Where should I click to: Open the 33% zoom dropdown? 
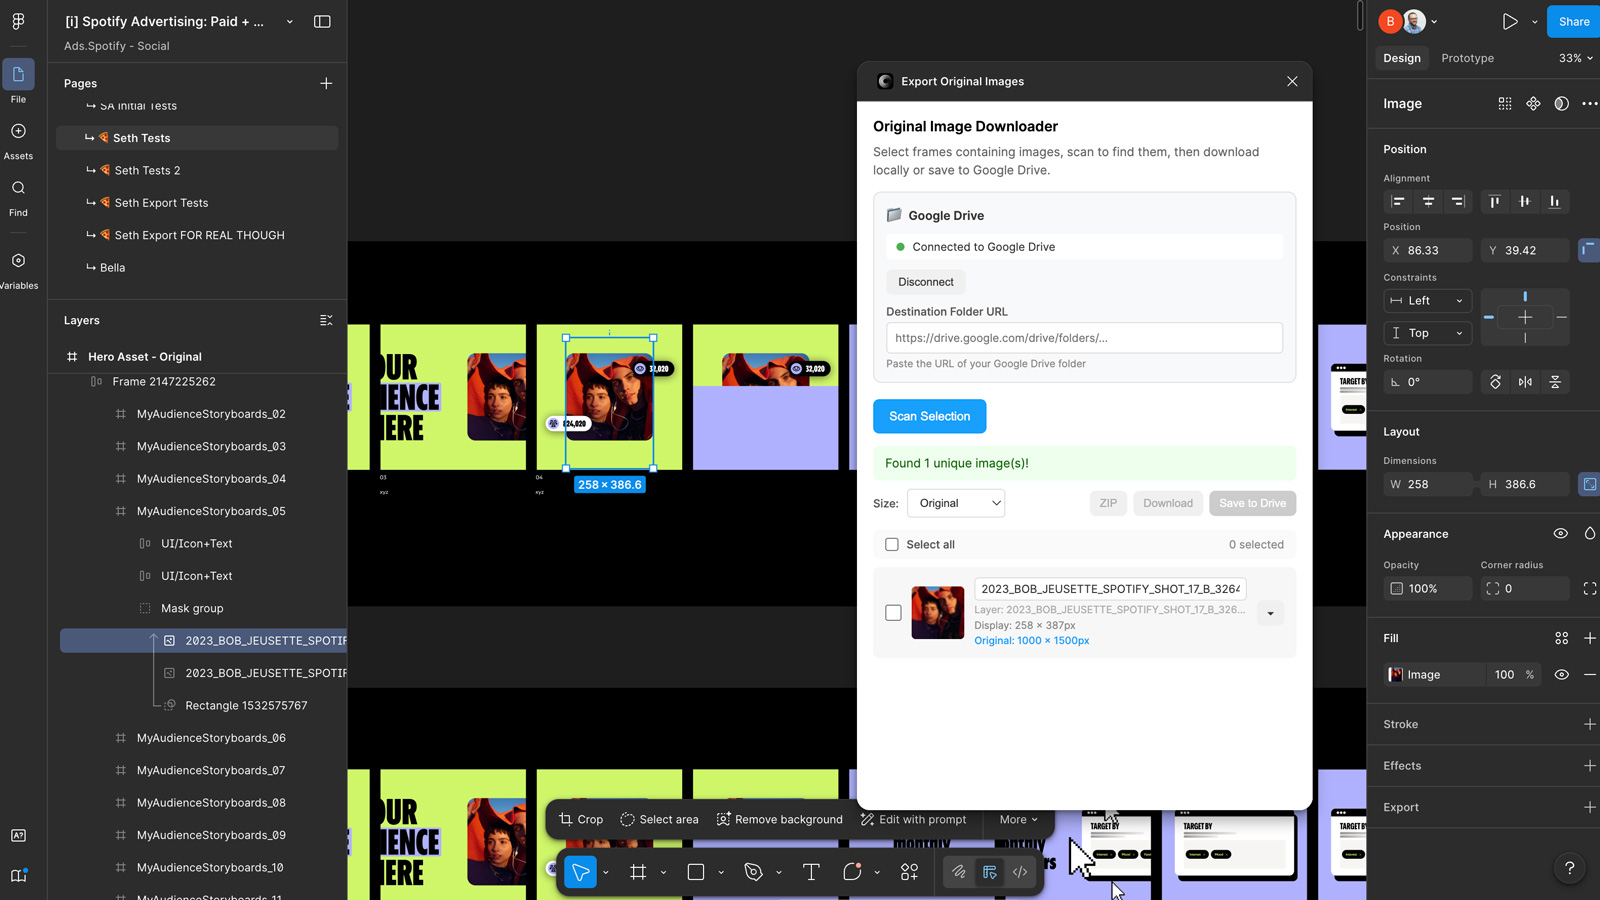pyautogui.click(x=1576, y=58)
